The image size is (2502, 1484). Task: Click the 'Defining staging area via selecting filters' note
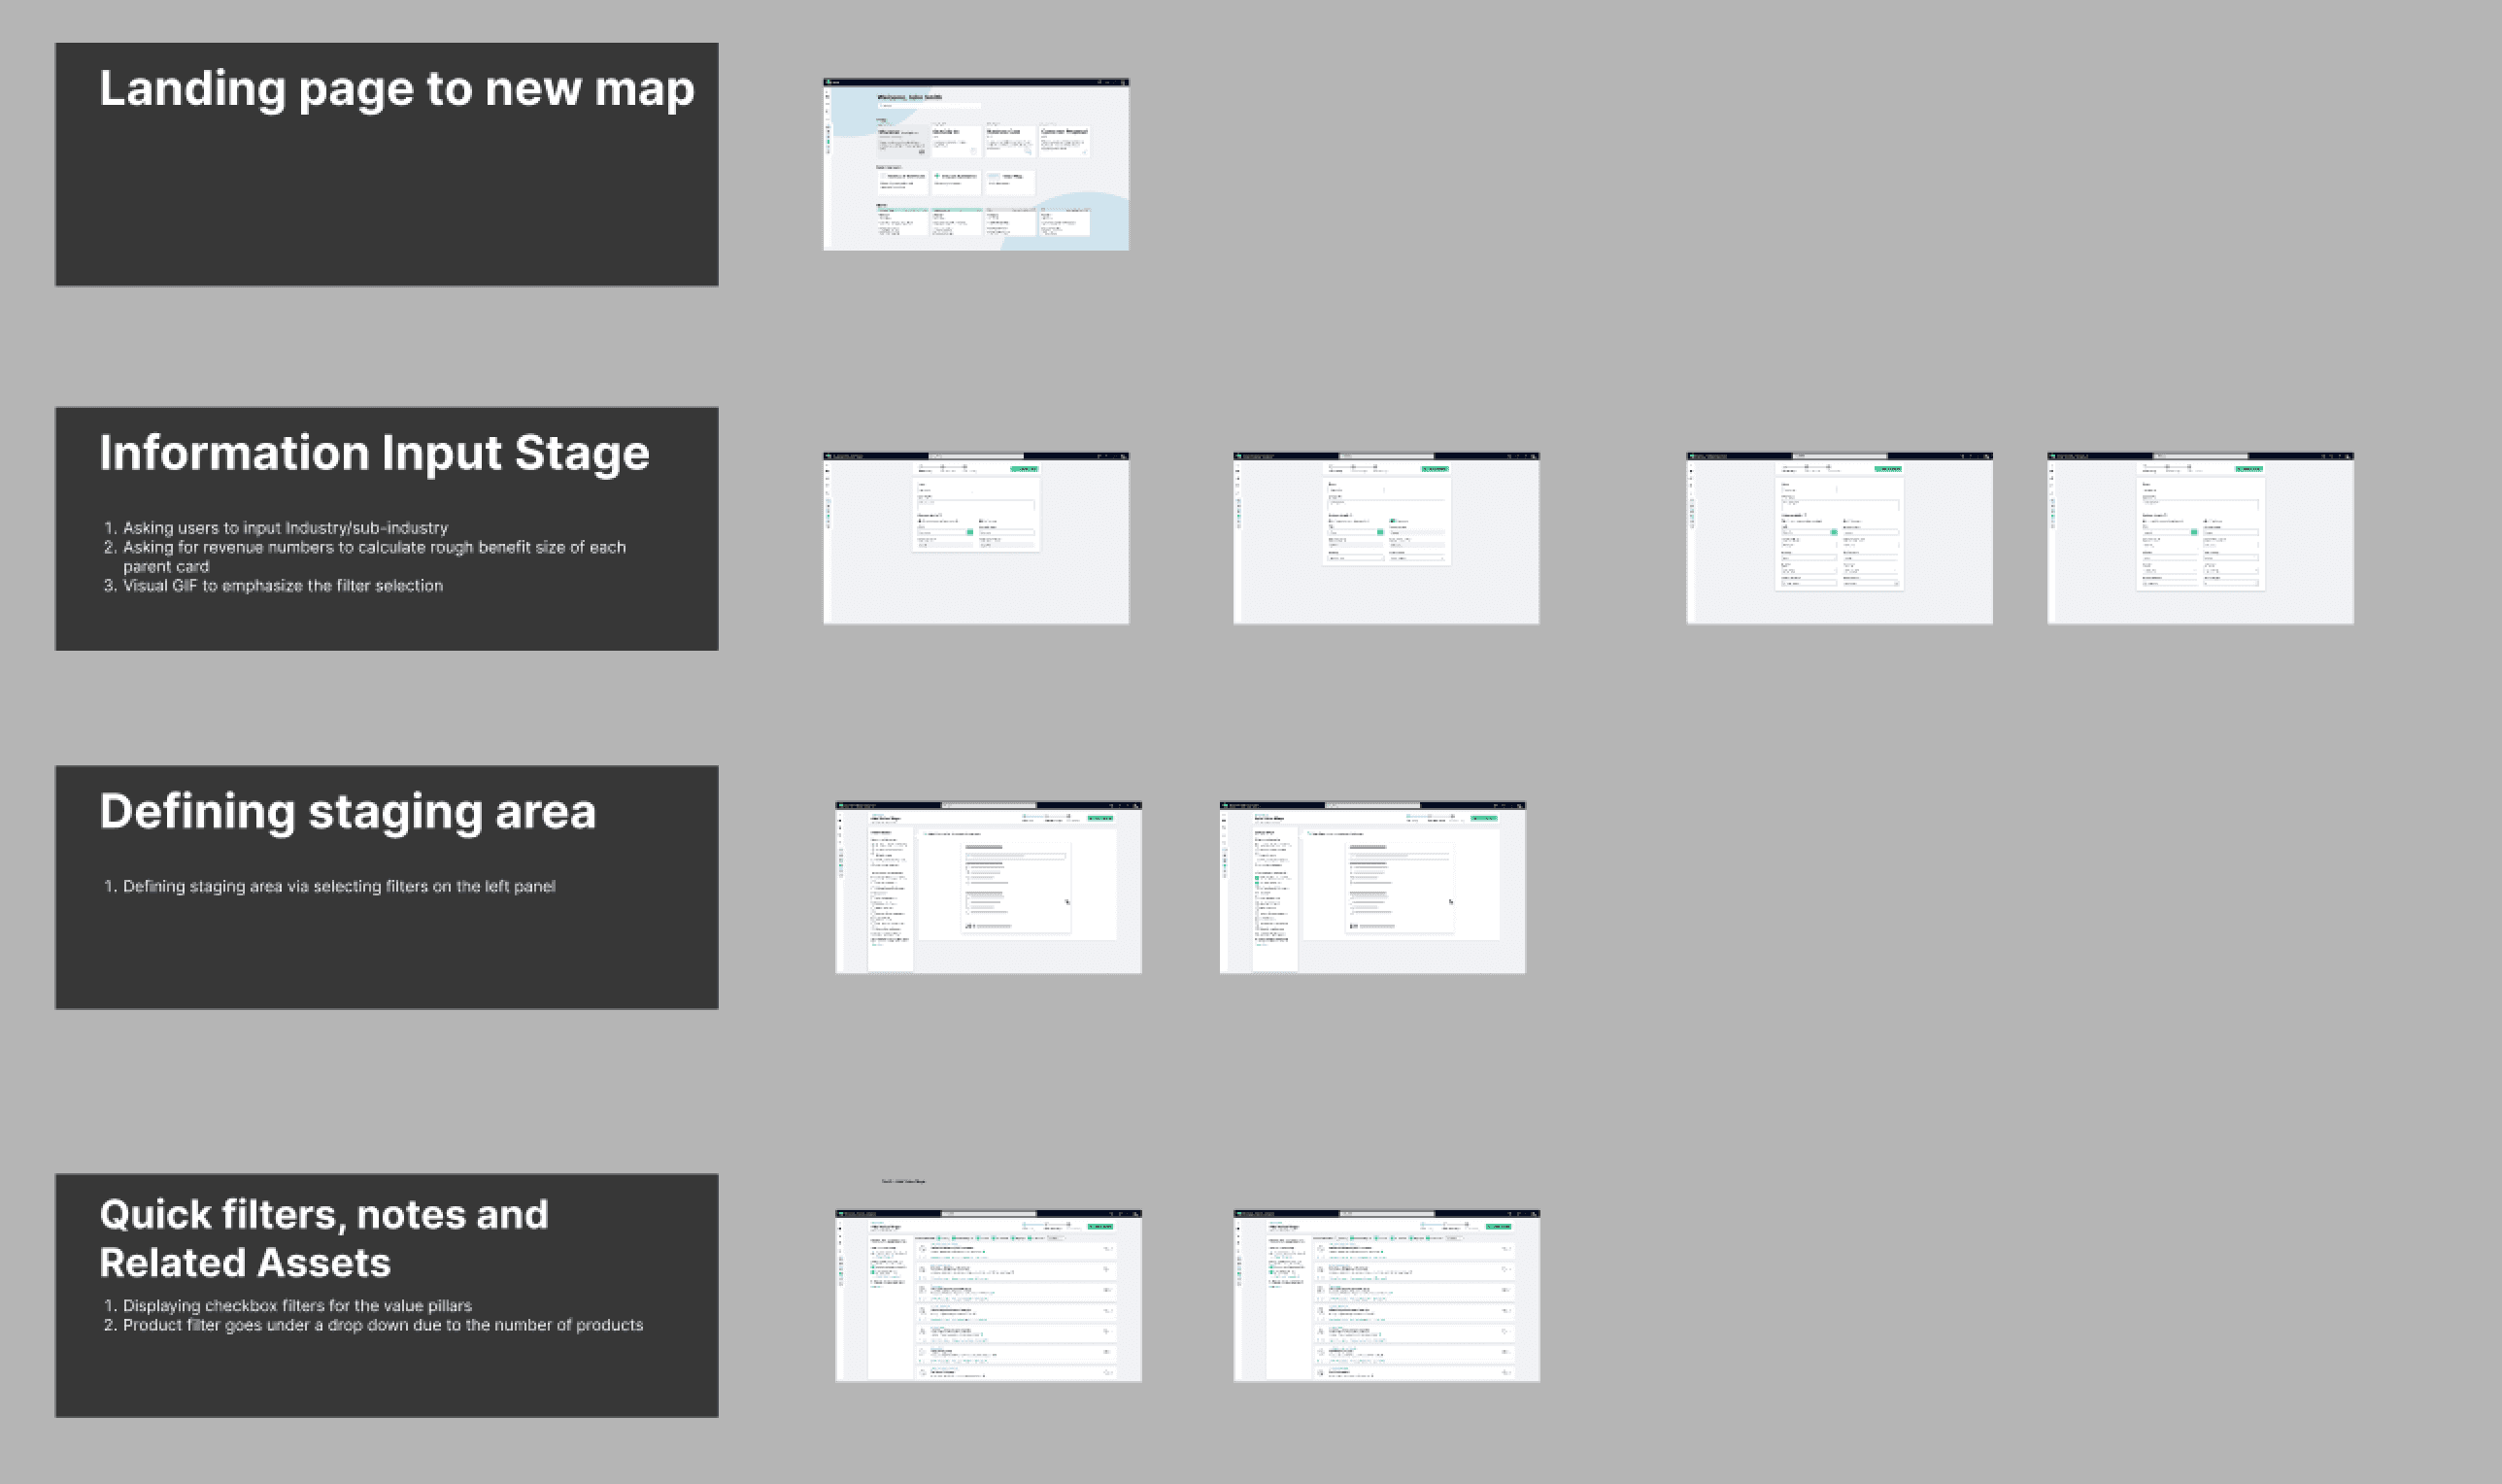click(338, 886)
